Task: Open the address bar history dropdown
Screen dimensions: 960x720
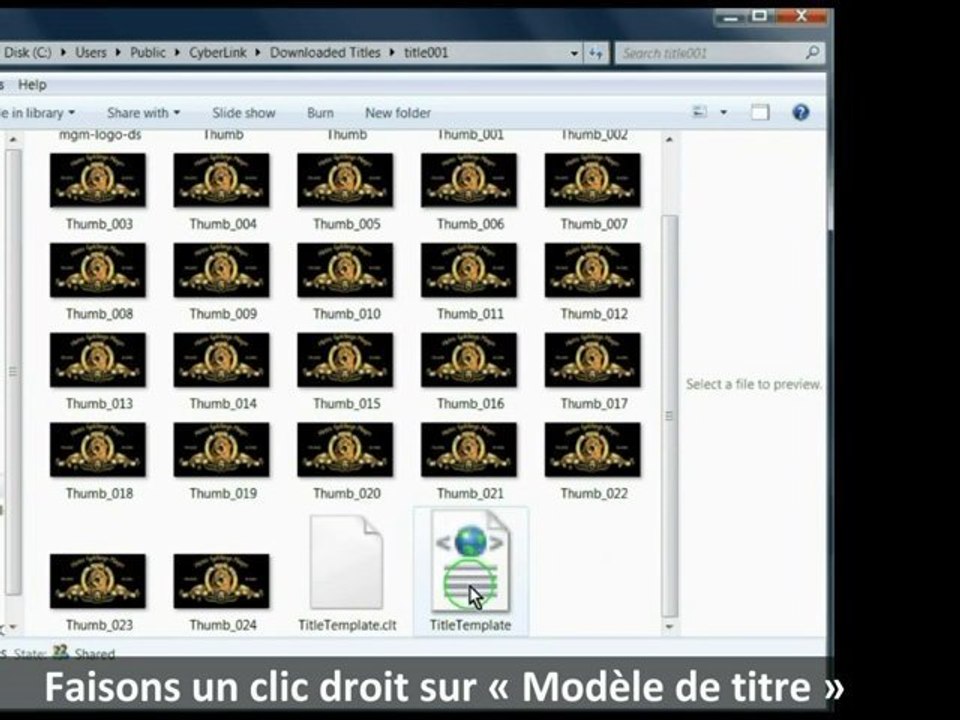Action: click(x=574, y=53)
